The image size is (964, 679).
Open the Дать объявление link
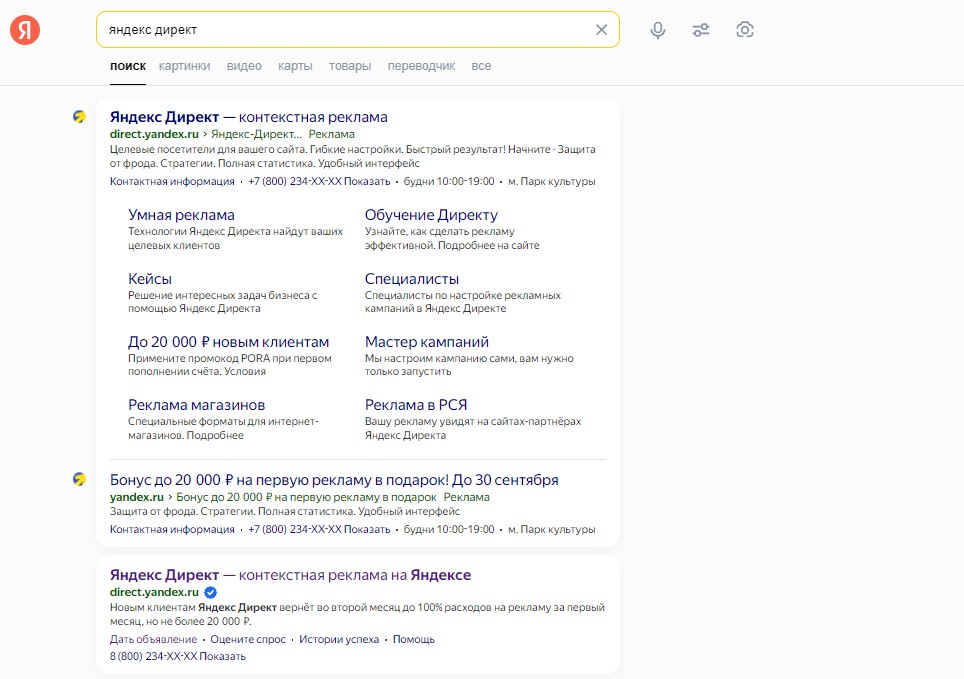(x=154, y=640)
